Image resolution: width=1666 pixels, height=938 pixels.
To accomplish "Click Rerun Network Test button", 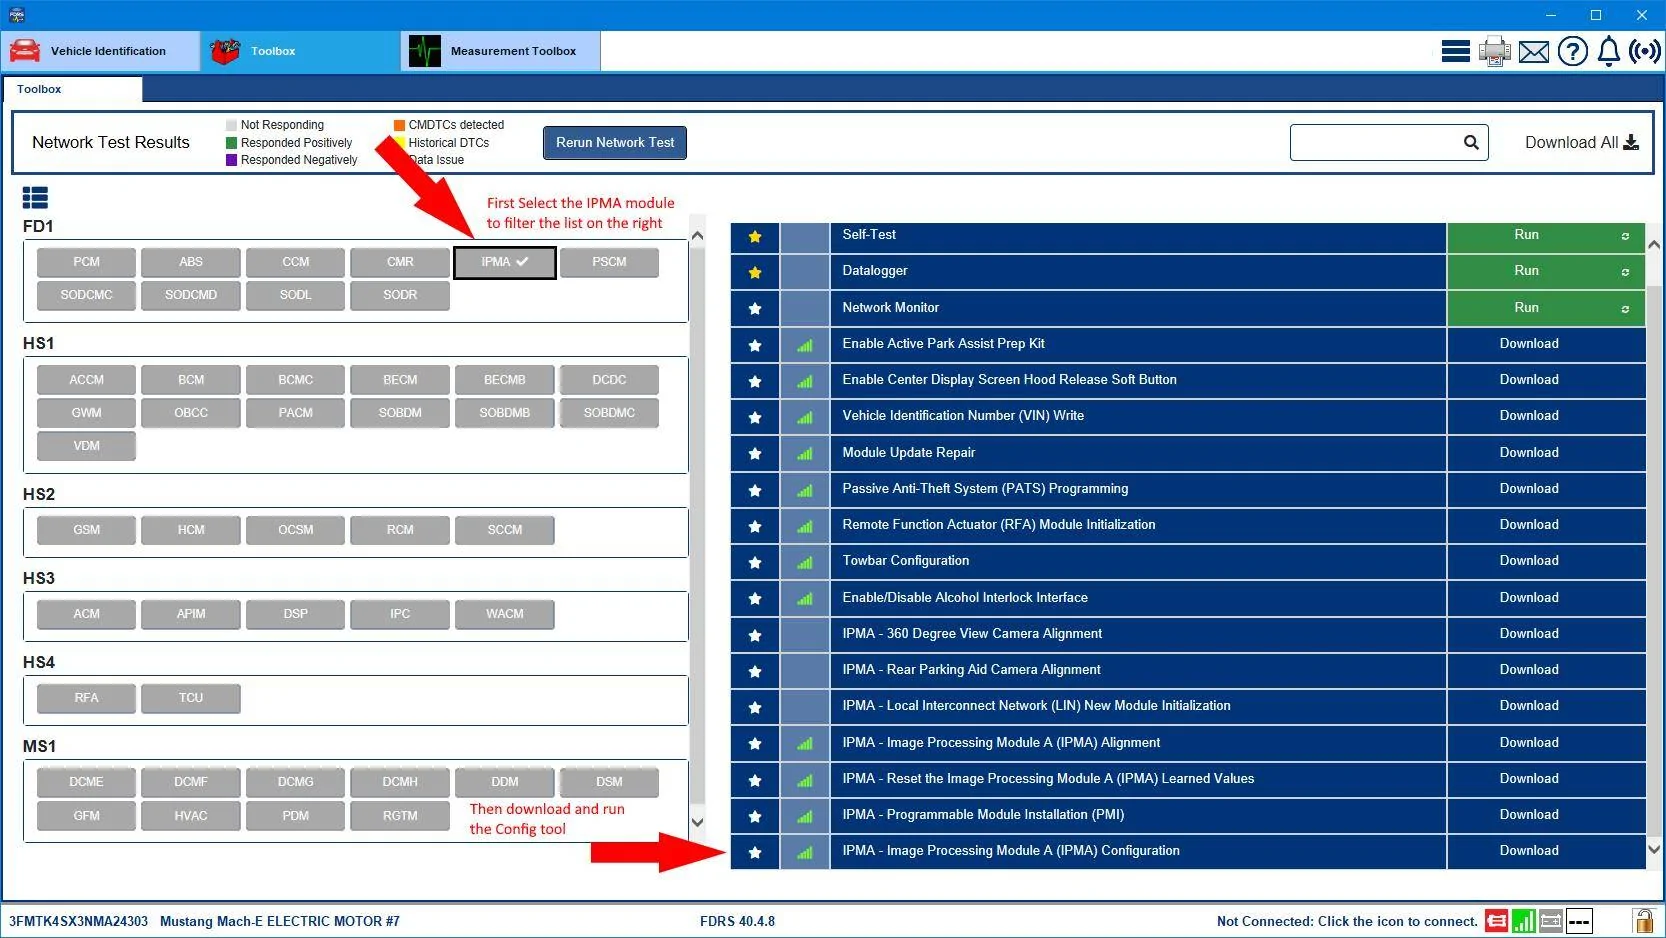I will [615, 142].
